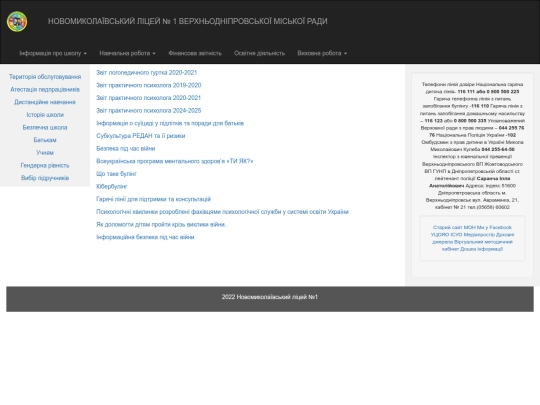The image size is (540, 405).
Task: Open Що таке булінг link
Action: click(x=116, y=174)
